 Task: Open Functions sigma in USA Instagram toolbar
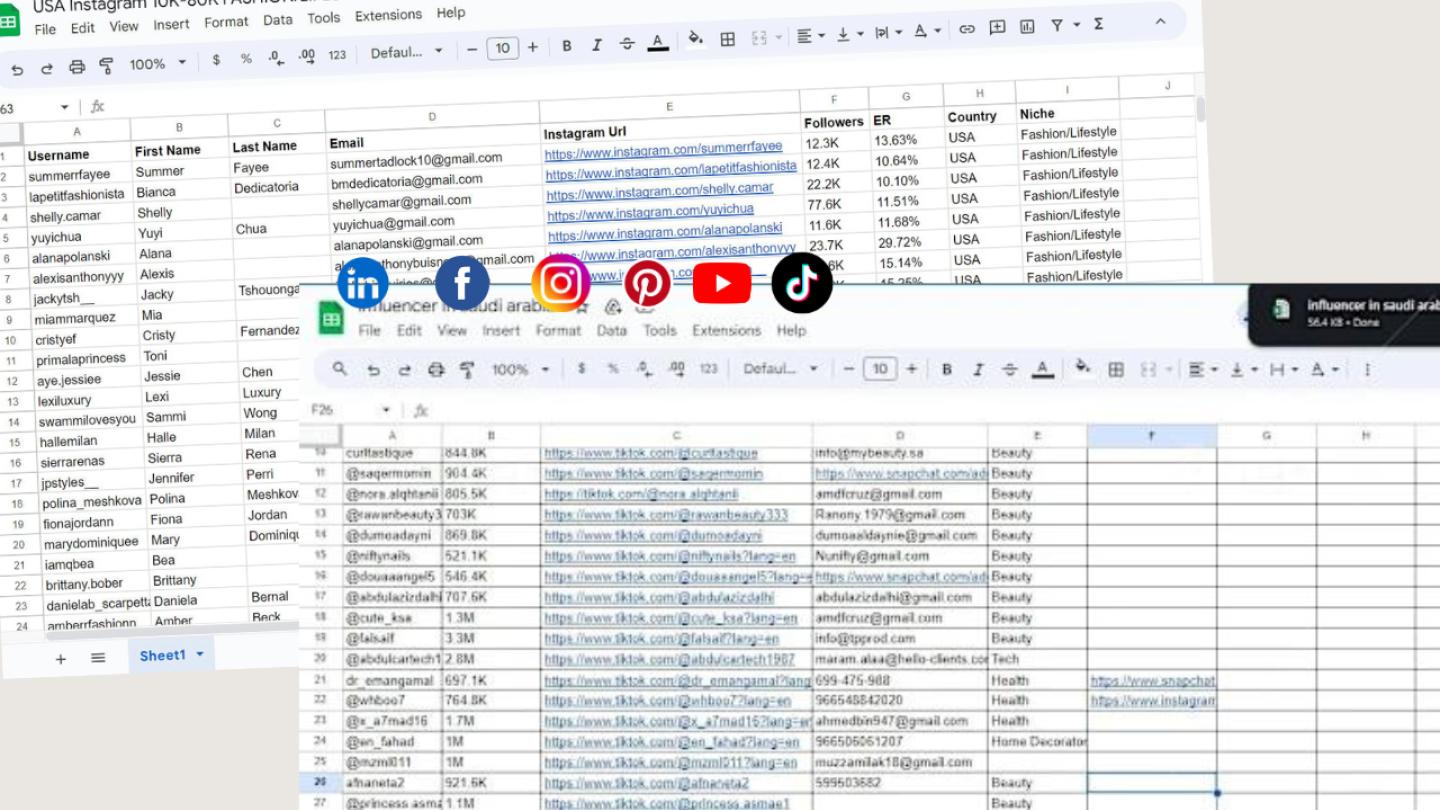(1099, 23)
